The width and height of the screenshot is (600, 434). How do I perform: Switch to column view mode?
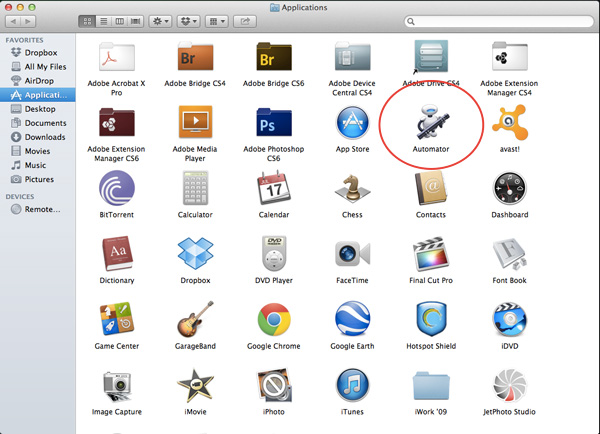point(119,21)
